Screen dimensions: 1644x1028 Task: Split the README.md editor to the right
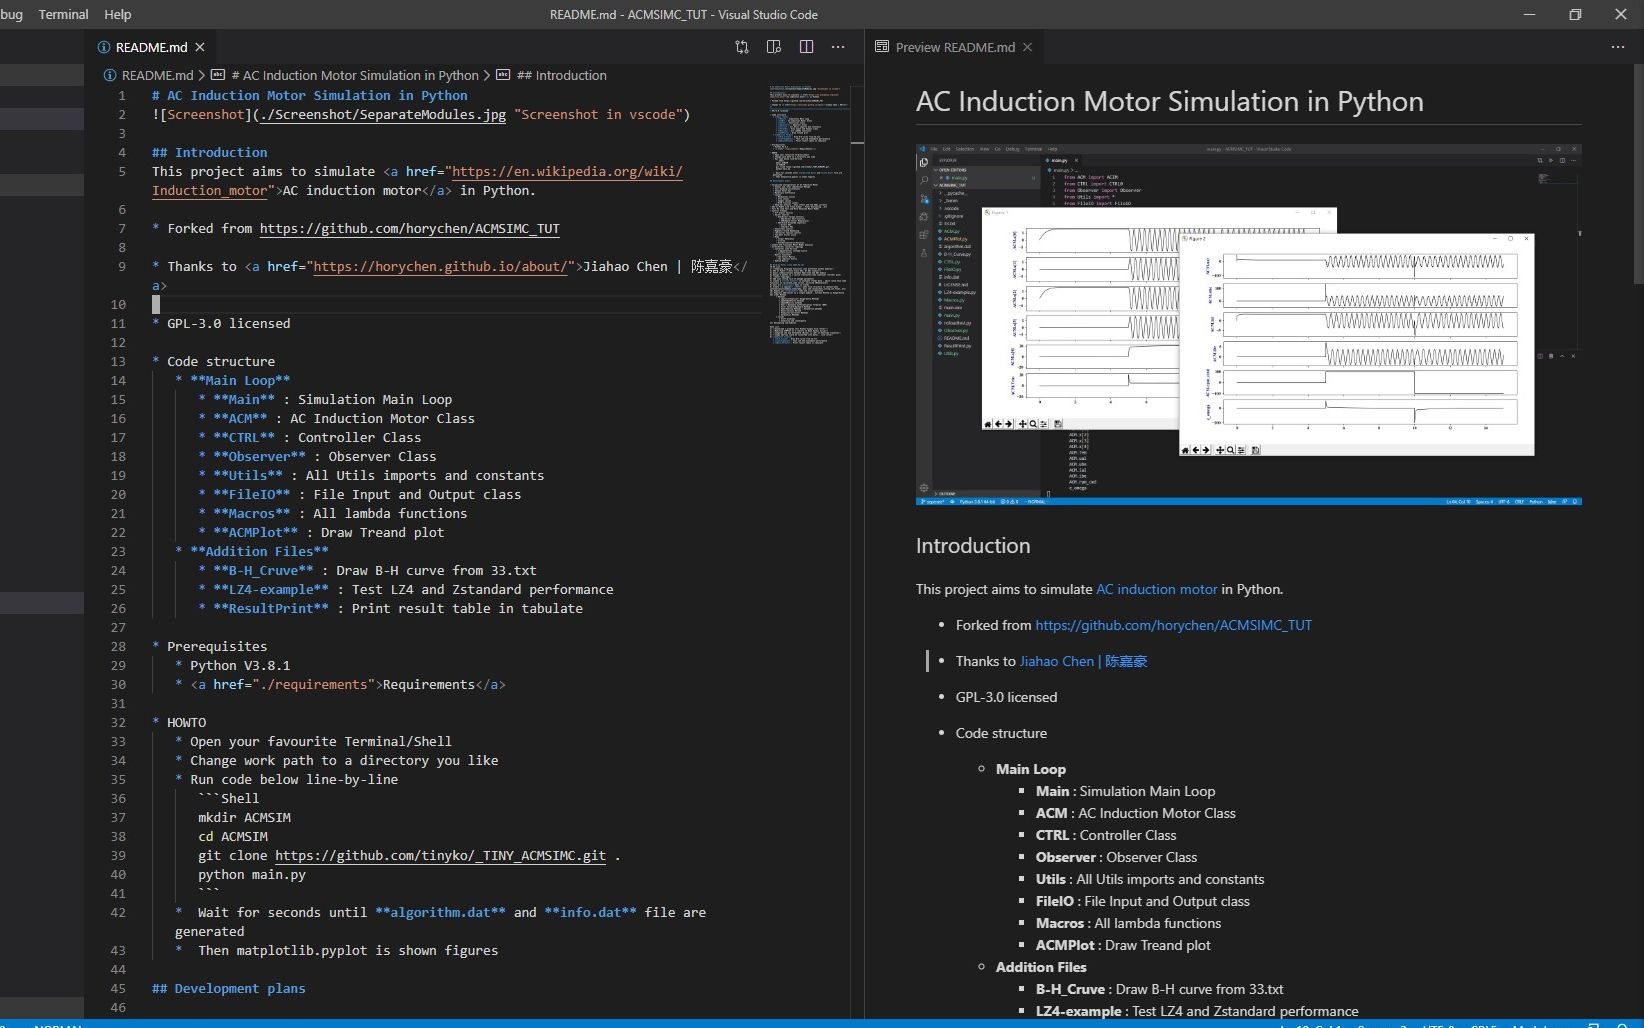point(806,47)
